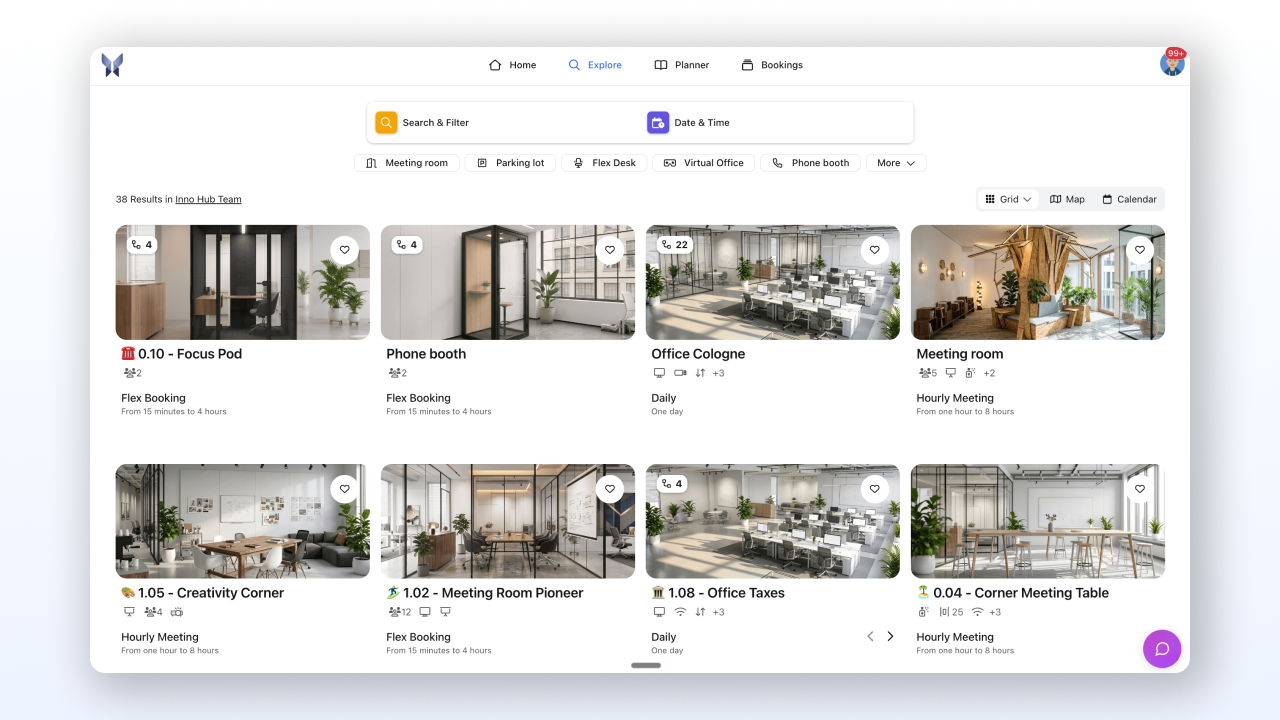Open the Bookings tab
Viewport: 1280px width, 720px height.
tap(772, 65)
